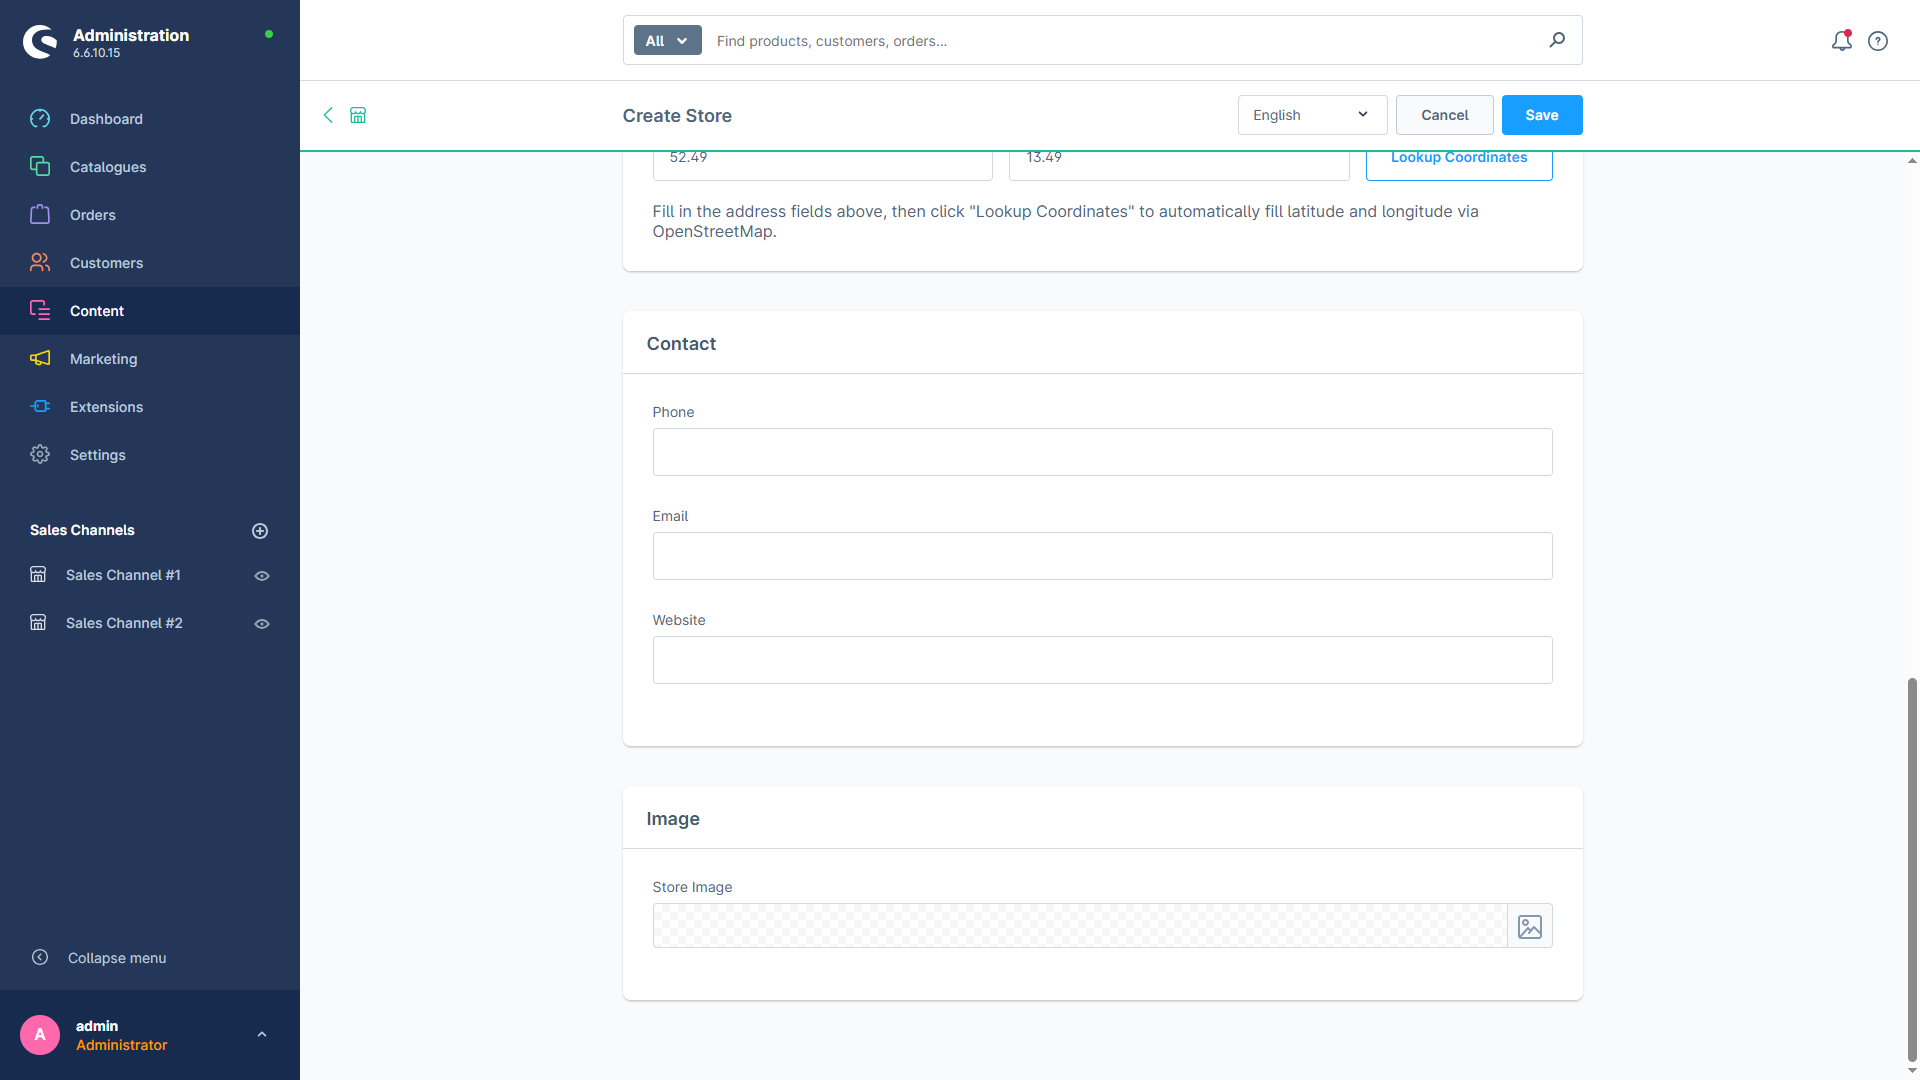The width and height of the screenshot is (1920, 1080).
Task: Click the latitude field showing 52.49
Action: (x=822, y=165)
